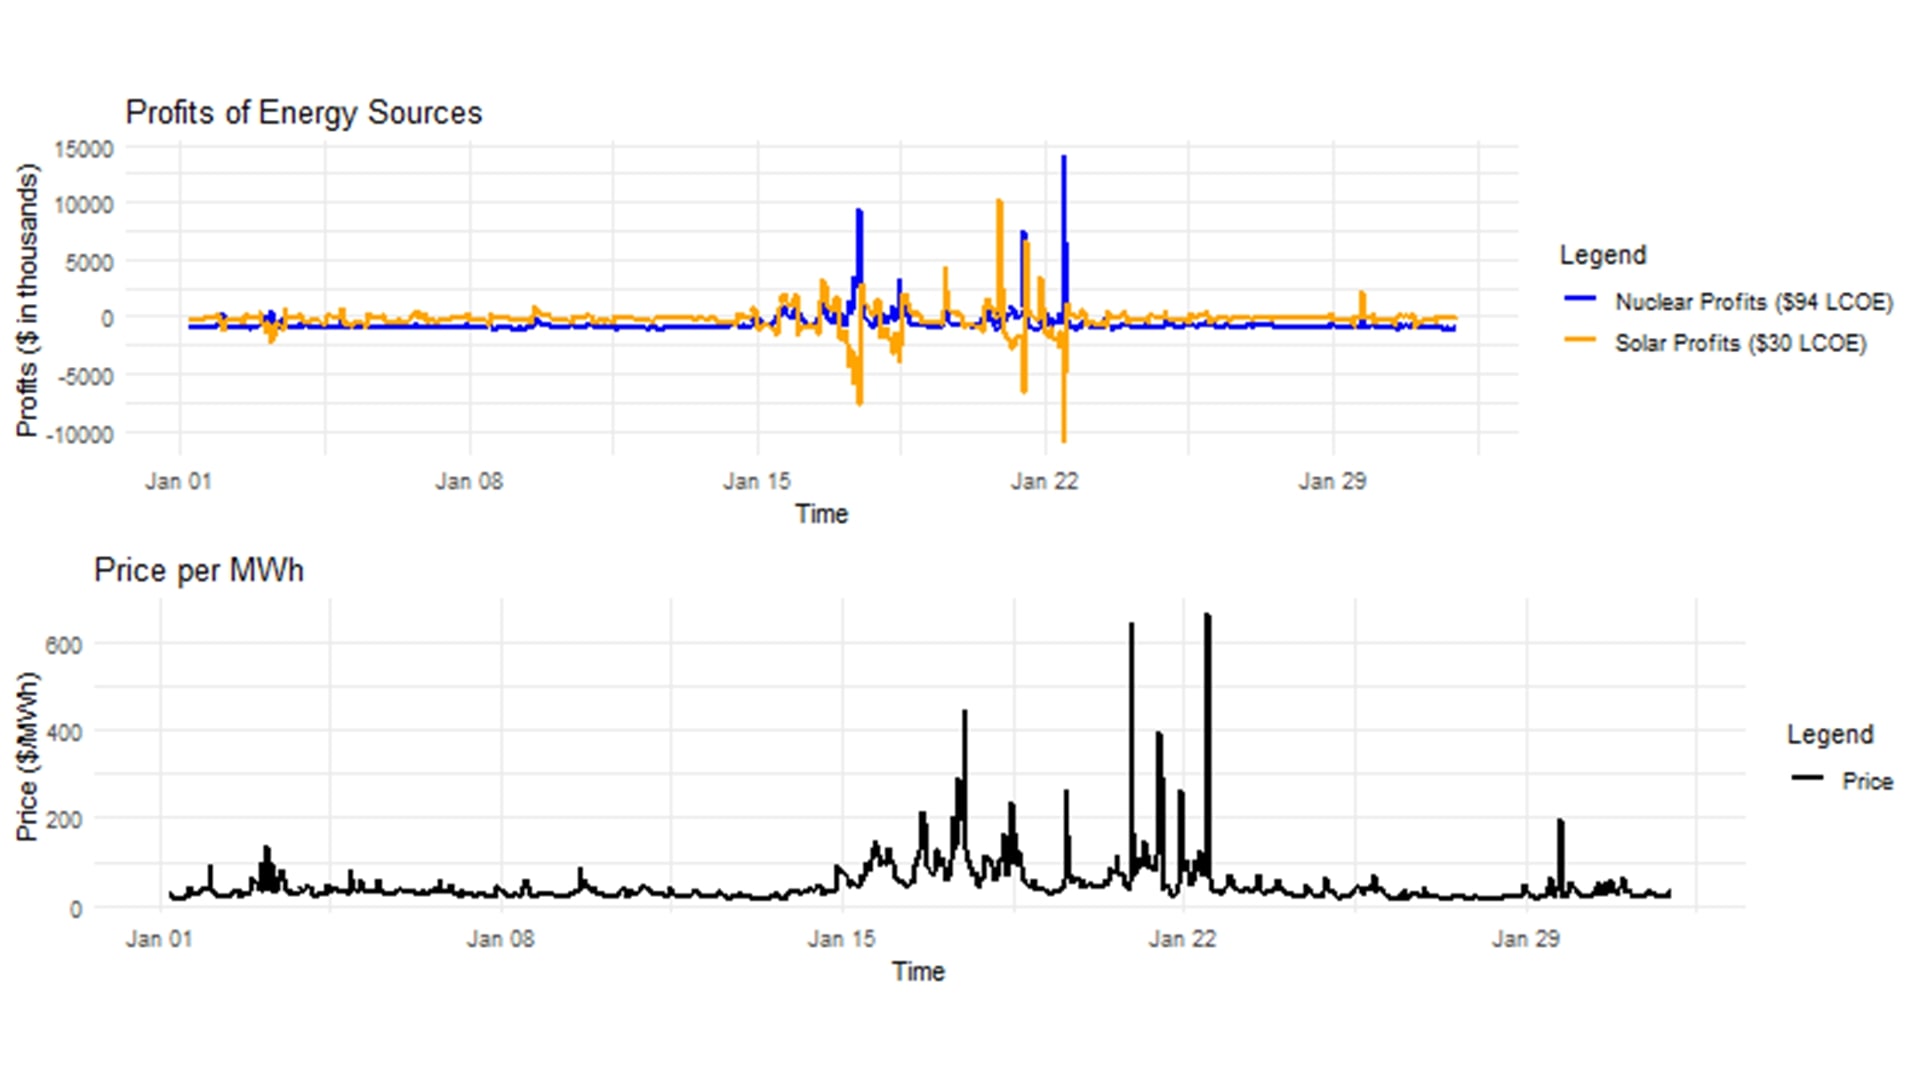This screenshot has height=1080, width=1920.
Task: Select the Solar Profits ($30 LCOE) legend label
Action: click(1740, 343)
